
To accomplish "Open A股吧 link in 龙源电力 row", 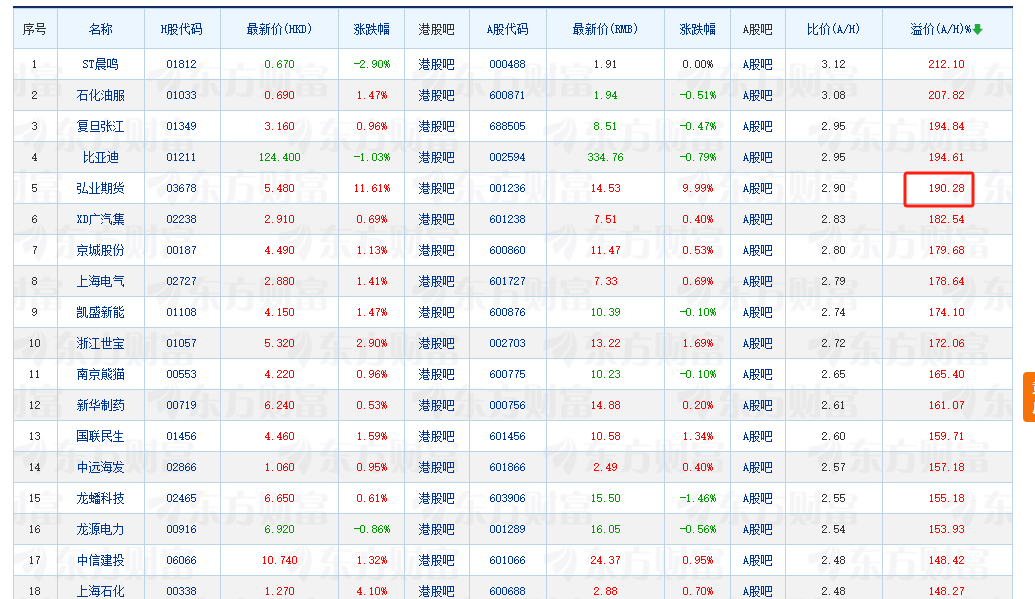I will point(757,530).
